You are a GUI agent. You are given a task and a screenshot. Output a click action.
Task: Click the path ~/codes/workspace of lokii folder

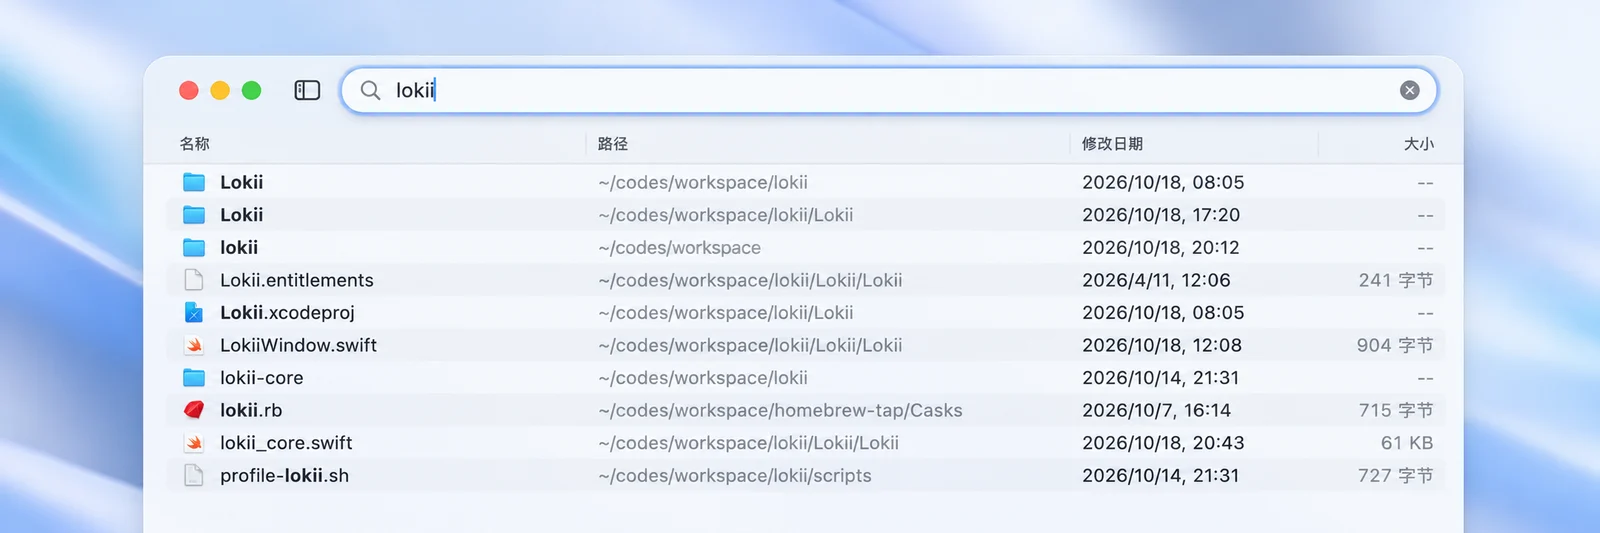coord(680,248)
